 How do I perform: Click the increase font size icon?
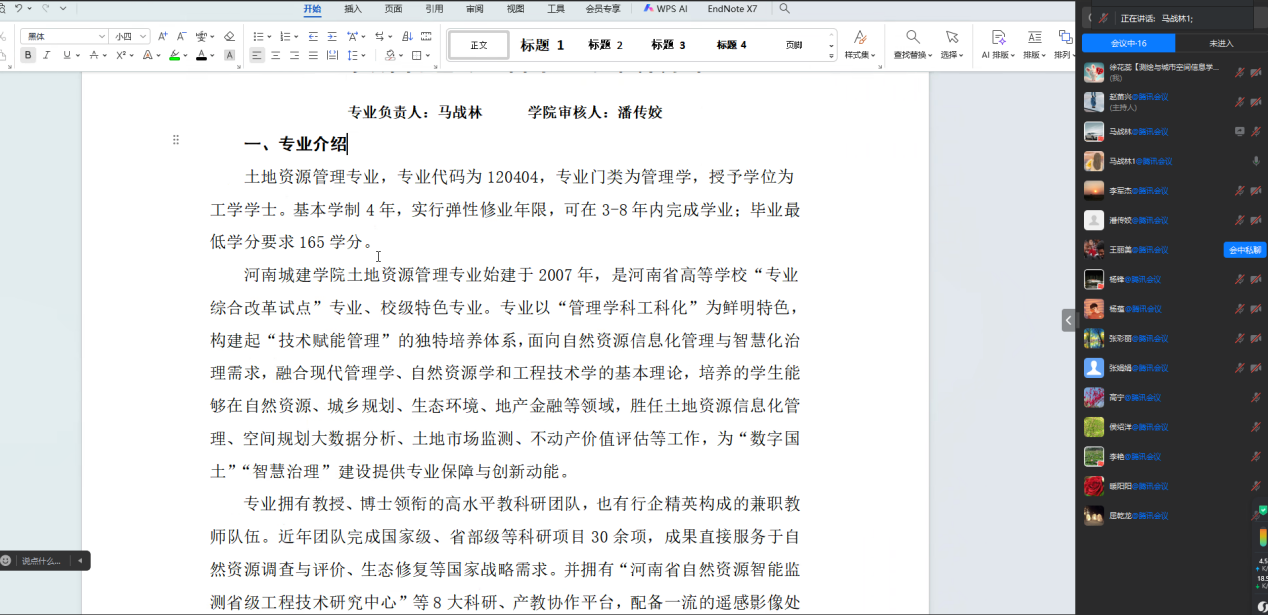pyautogui.click(x=163, y=36)
